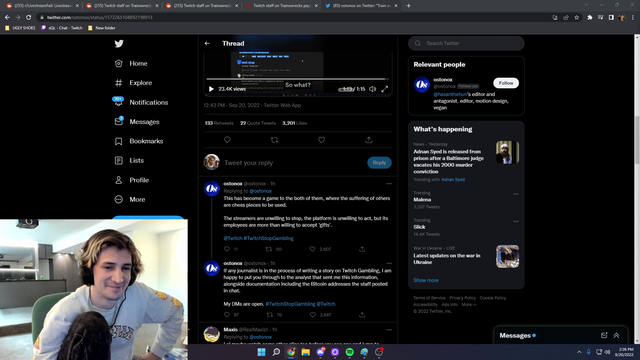This screenshot has height=360, width=640.
Task: View the 3,201 Likes list
Action: [294, 123]
